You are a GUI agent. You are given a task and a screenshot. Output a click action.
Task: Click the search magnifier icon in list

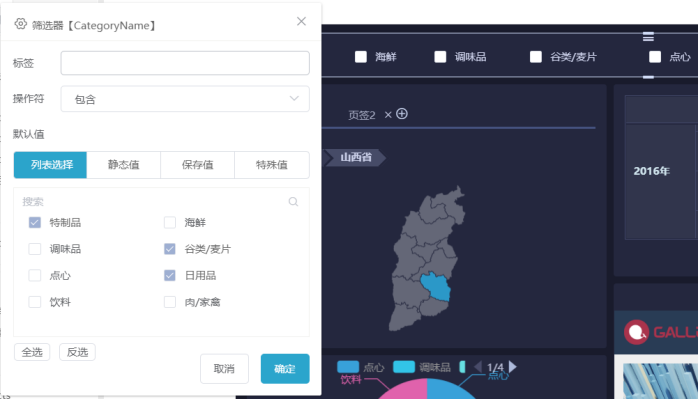293,202
